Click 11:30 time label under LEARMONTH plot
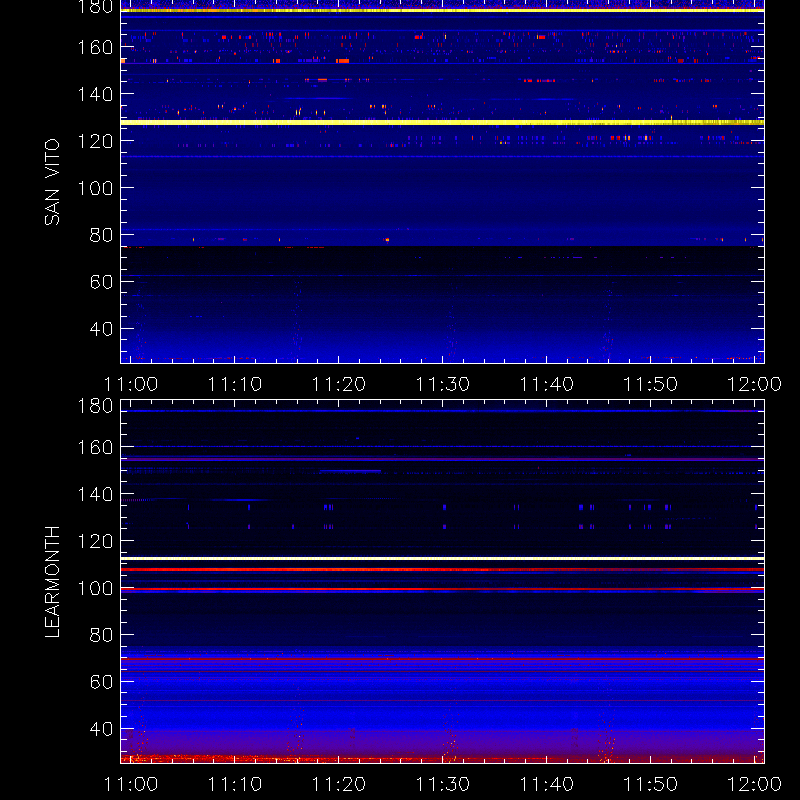Screen dimensions: 800x800 [x=443, y=784]
